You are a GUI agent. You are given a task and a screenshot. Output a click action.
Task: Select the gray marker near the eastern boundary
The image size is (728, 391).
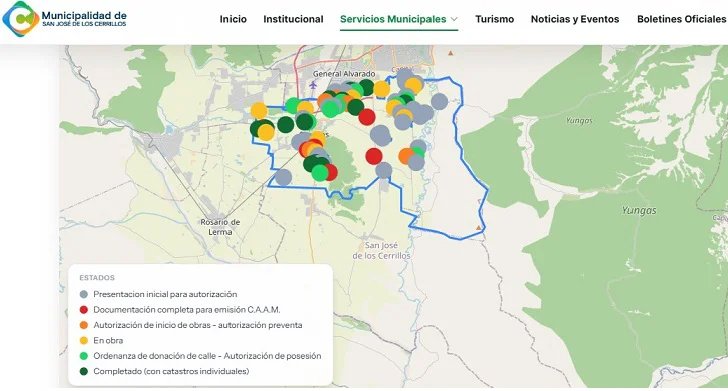point(439,101)
